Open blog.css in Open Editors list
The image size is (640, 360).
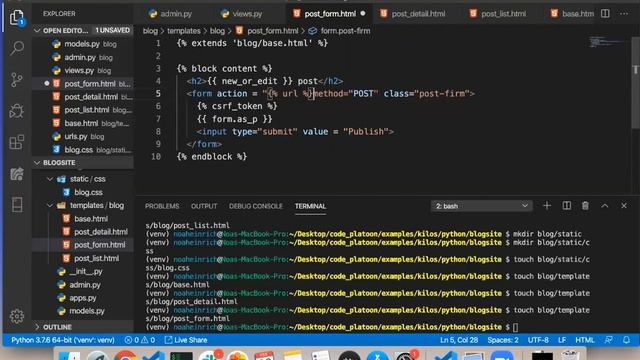82,150
